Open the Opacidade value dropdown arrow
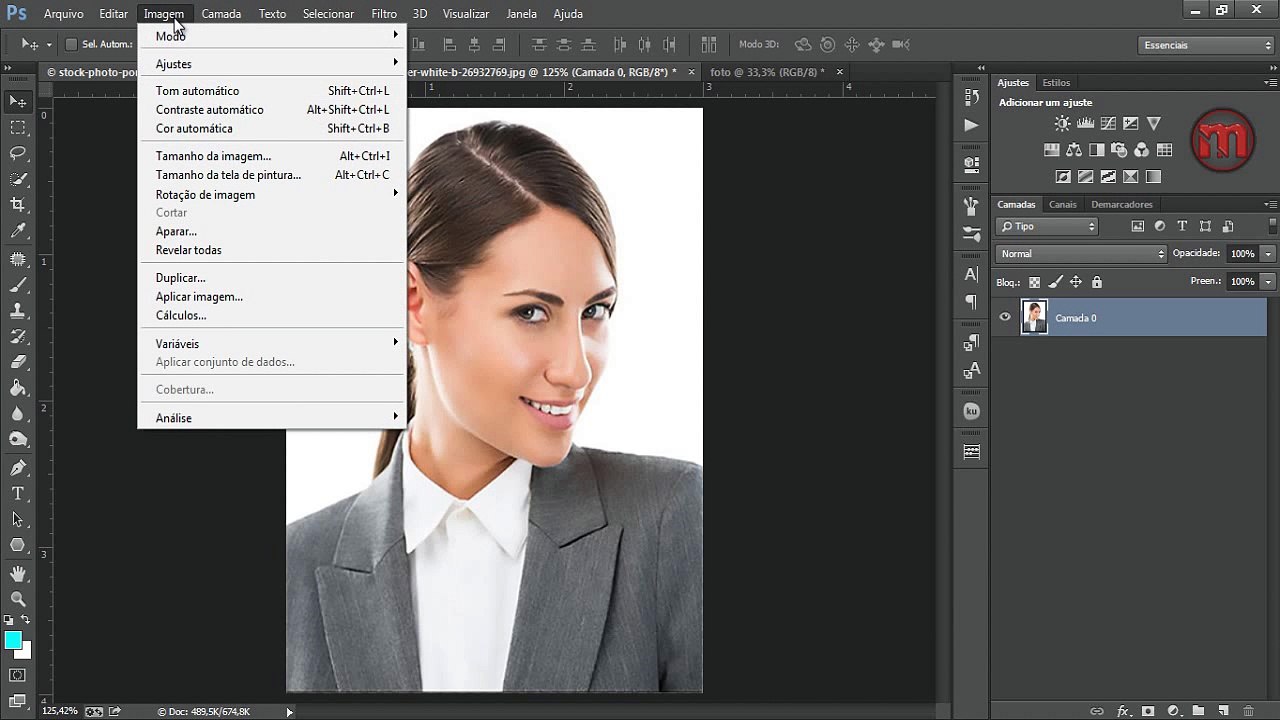Image resolution: width=1280 pixels, height=720 pixels. (x=1268, y=254)
